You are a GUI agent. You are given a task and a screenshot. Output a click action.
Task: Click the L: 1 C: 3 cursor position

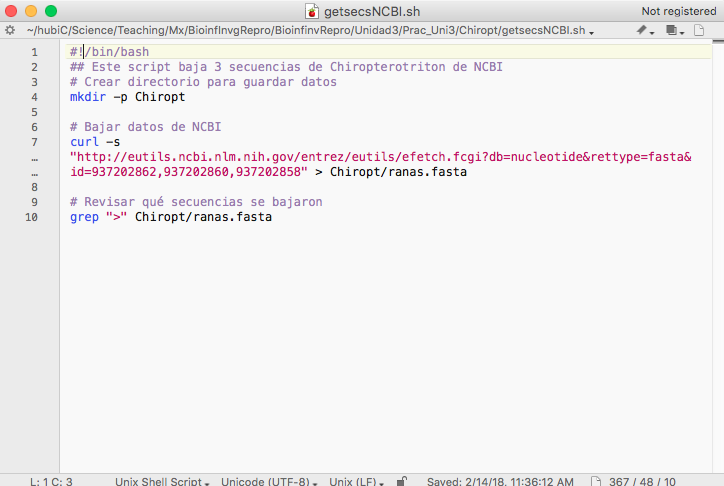[x=51, y=481]
